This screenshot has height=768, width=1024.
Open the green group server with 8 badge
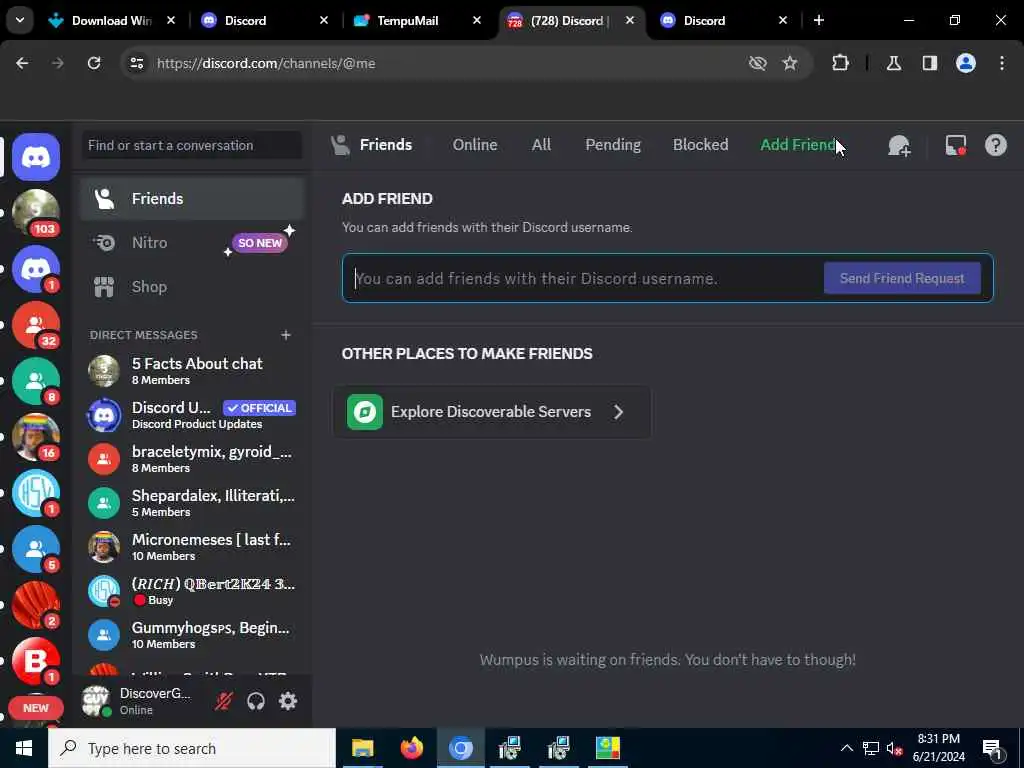click(36, 381)
